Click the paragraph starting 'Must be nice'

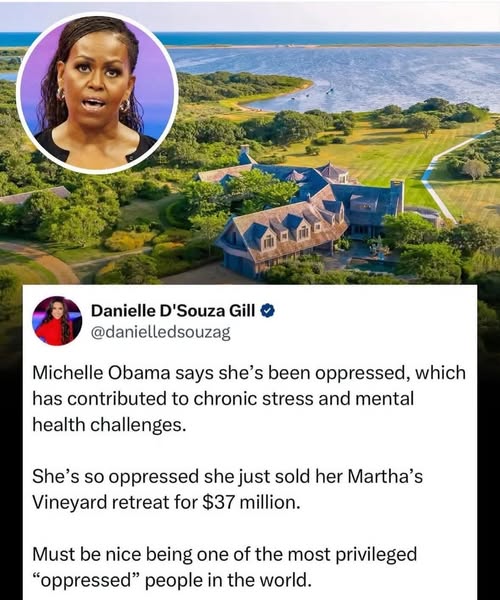(225, 567)
